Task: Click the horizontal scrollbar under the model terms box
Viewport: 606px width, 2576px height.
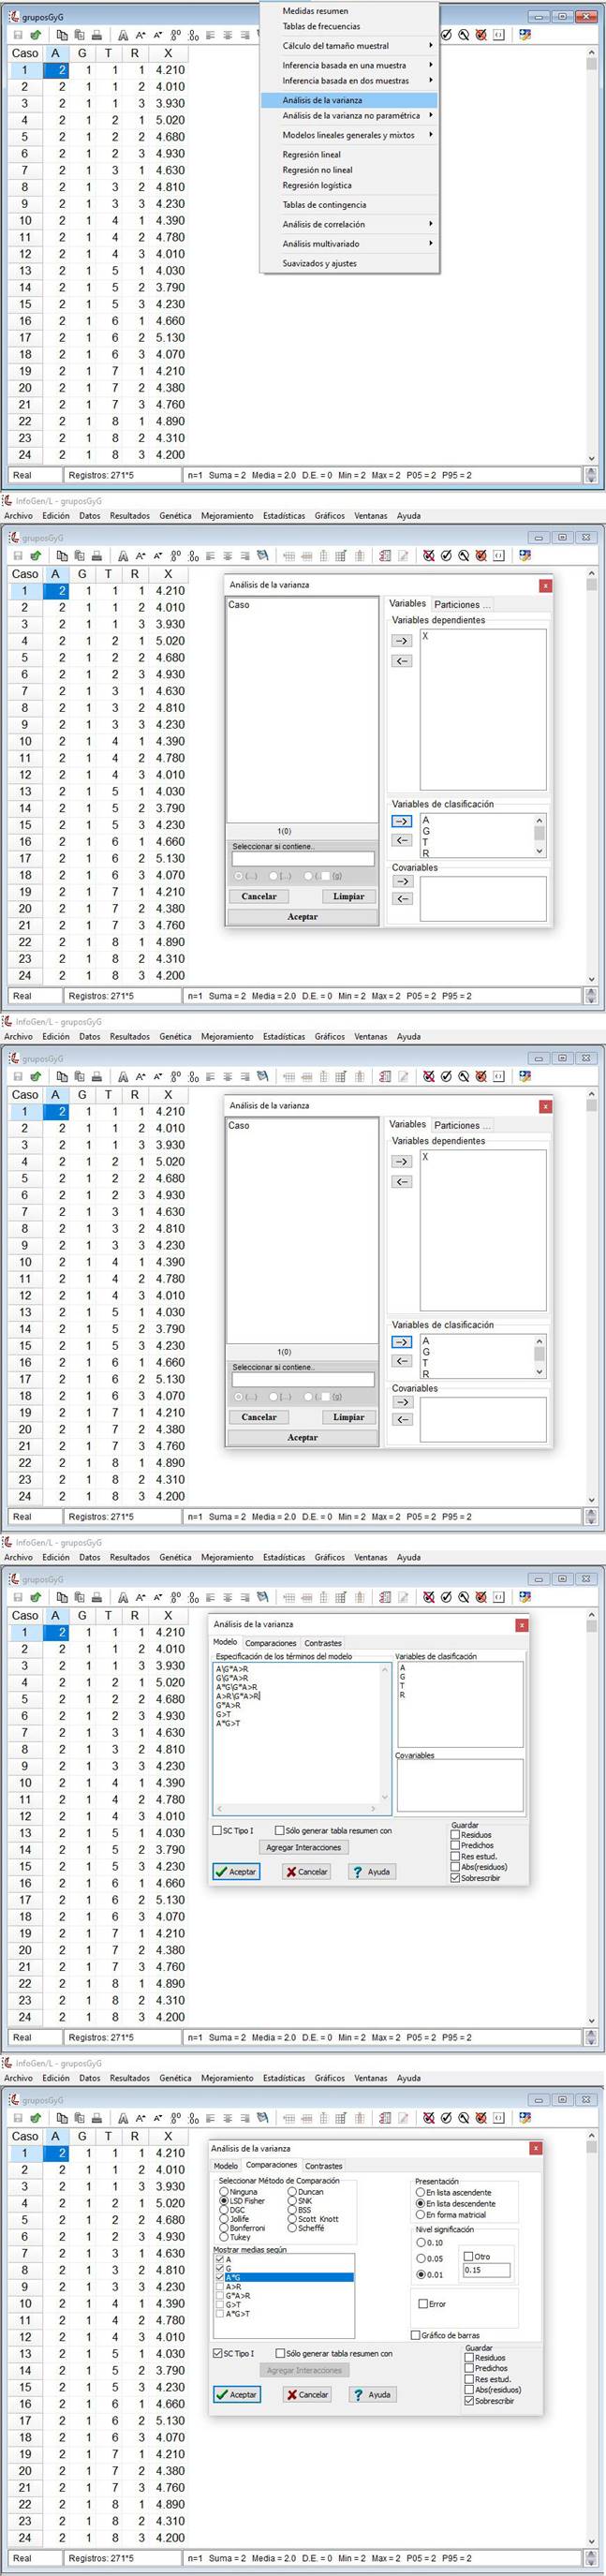Action: 300,1808
